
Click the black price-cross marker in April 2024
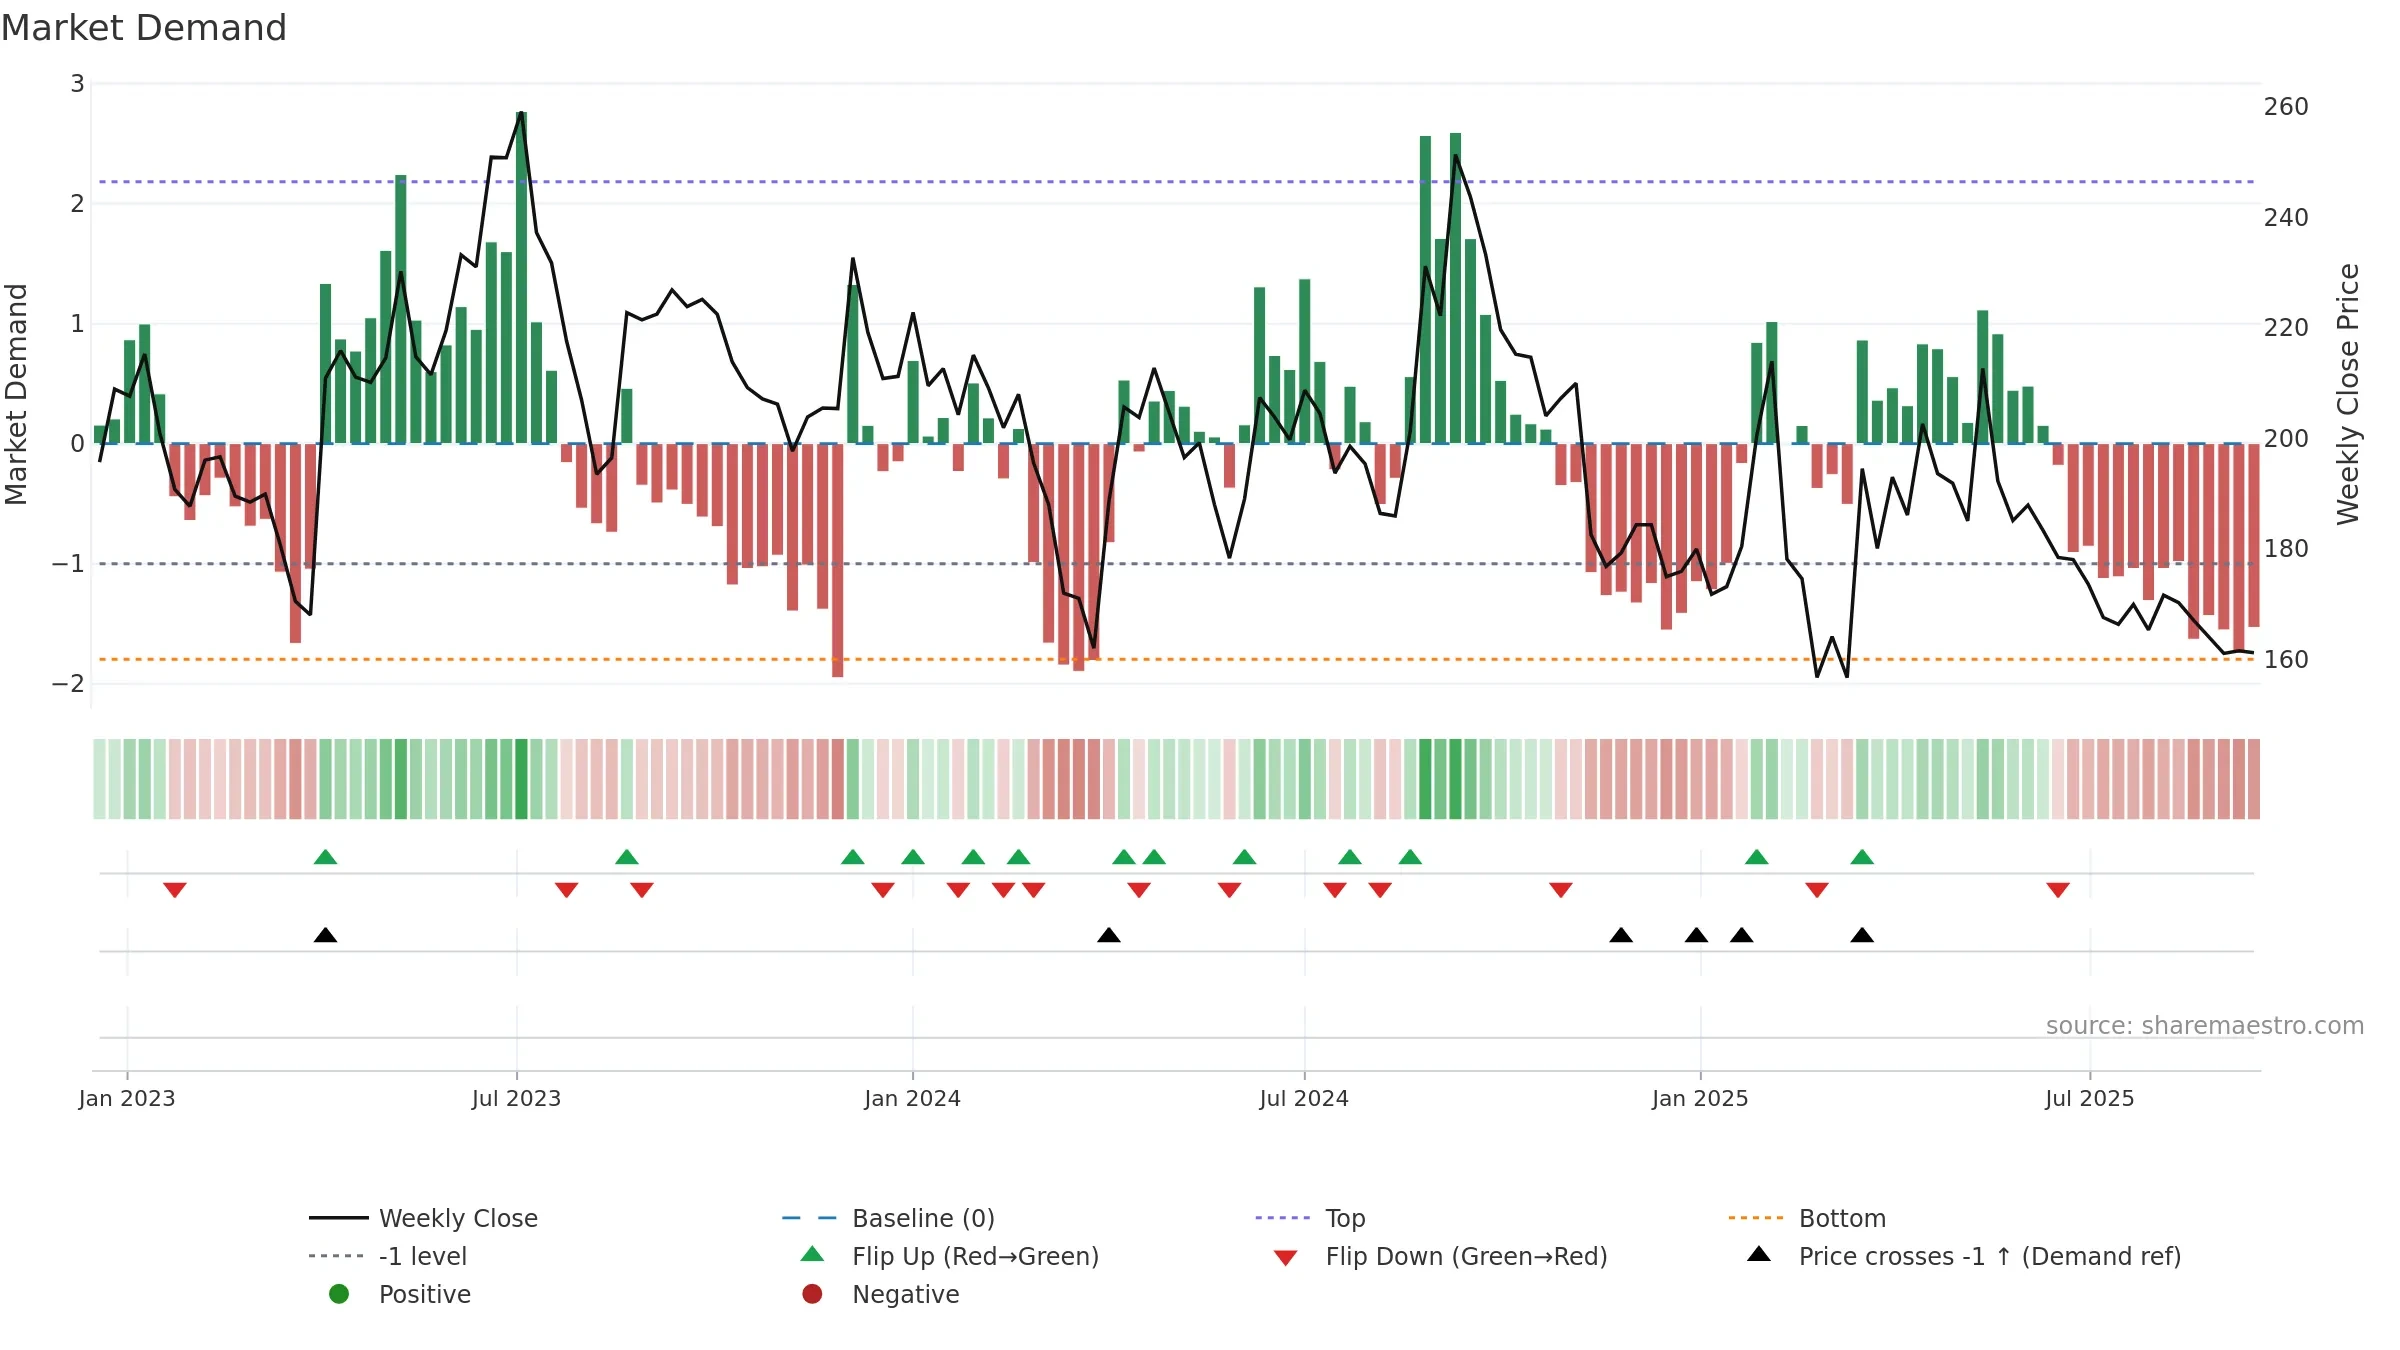click(x=1109, y=935)
